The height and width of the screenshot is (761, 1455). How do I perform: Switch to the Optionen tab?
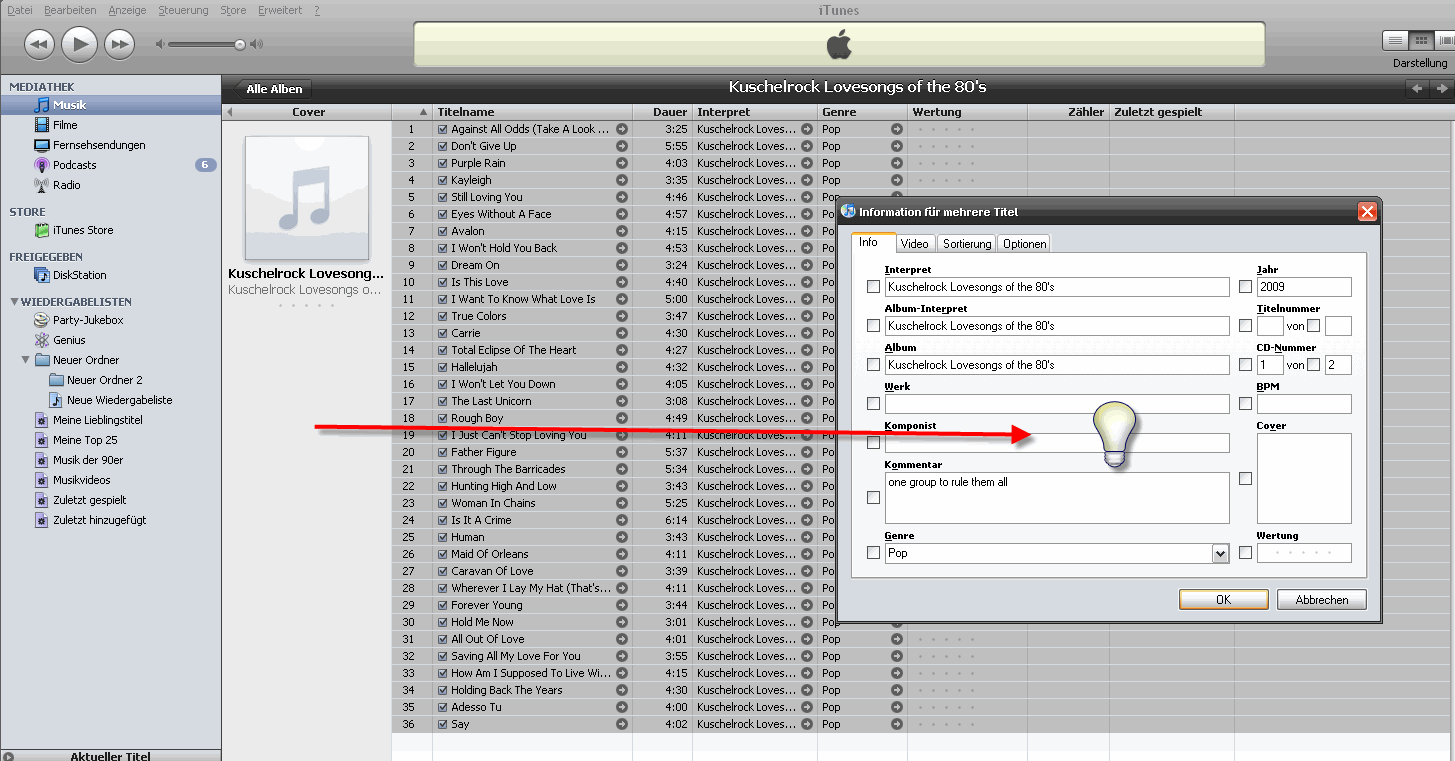click(1025, 243)
